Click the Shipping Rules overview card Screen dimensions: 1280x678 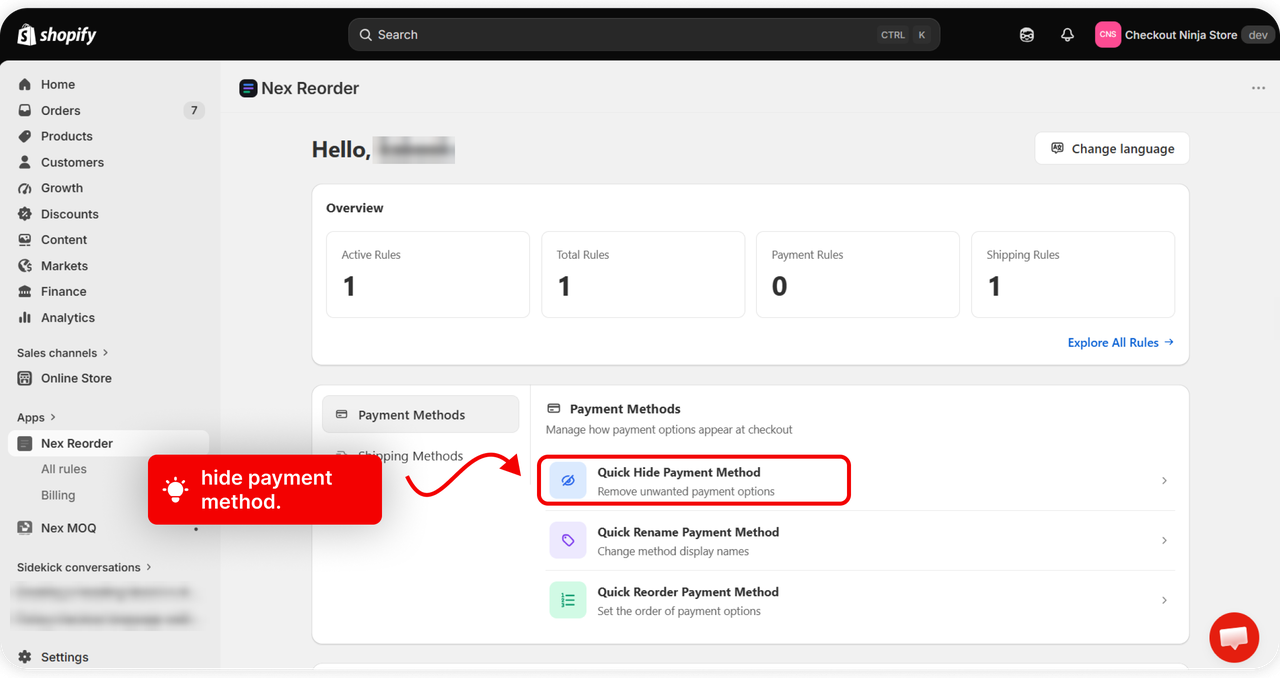[x=1073, y=275]
